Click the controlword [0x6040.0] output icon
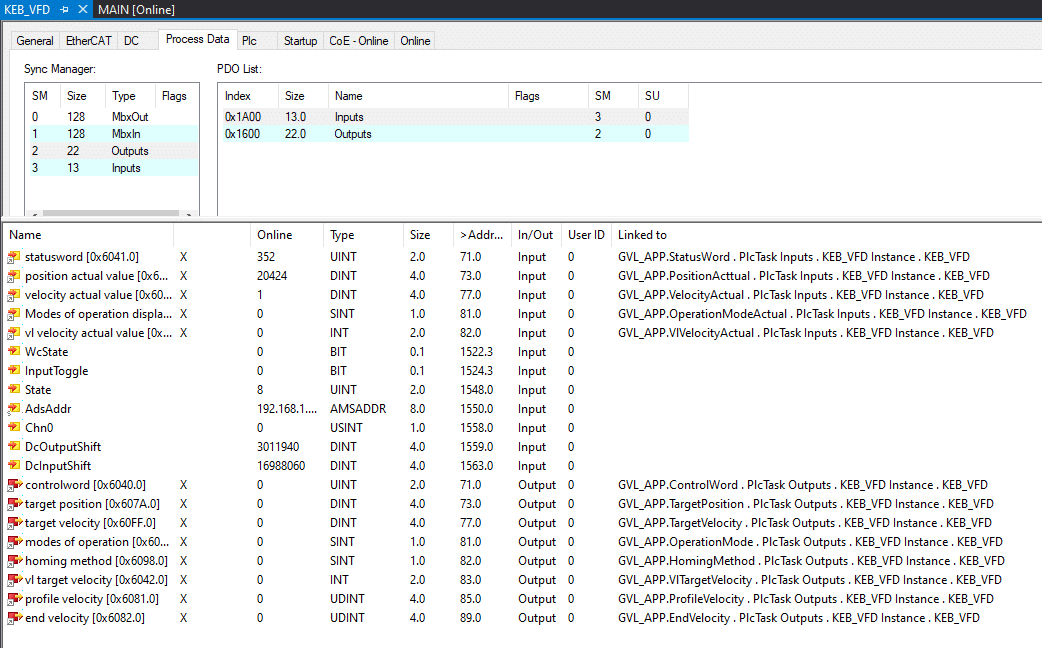Viewport: 1042px width, 648px height. click(15, 485)
